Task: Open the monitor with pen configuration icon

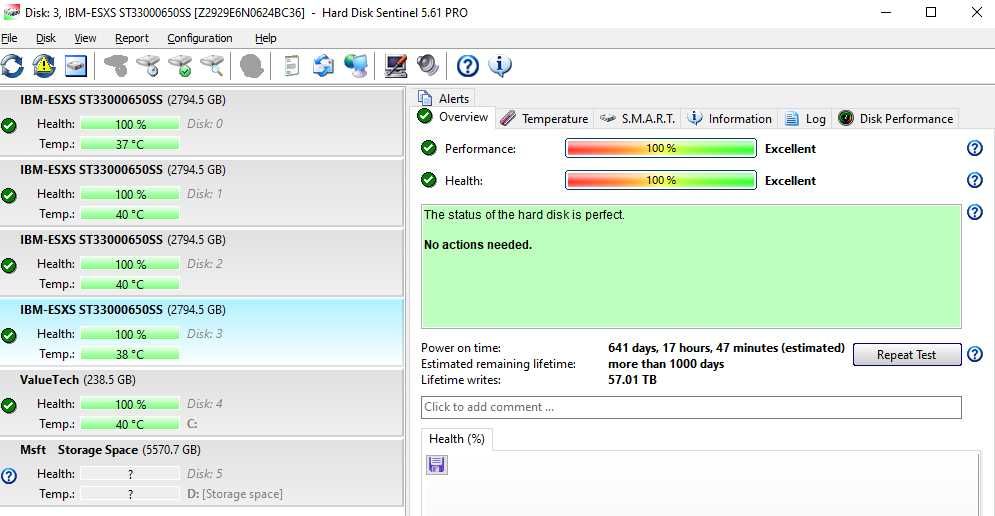Action: pyautogui.click(x=396, y=65)
